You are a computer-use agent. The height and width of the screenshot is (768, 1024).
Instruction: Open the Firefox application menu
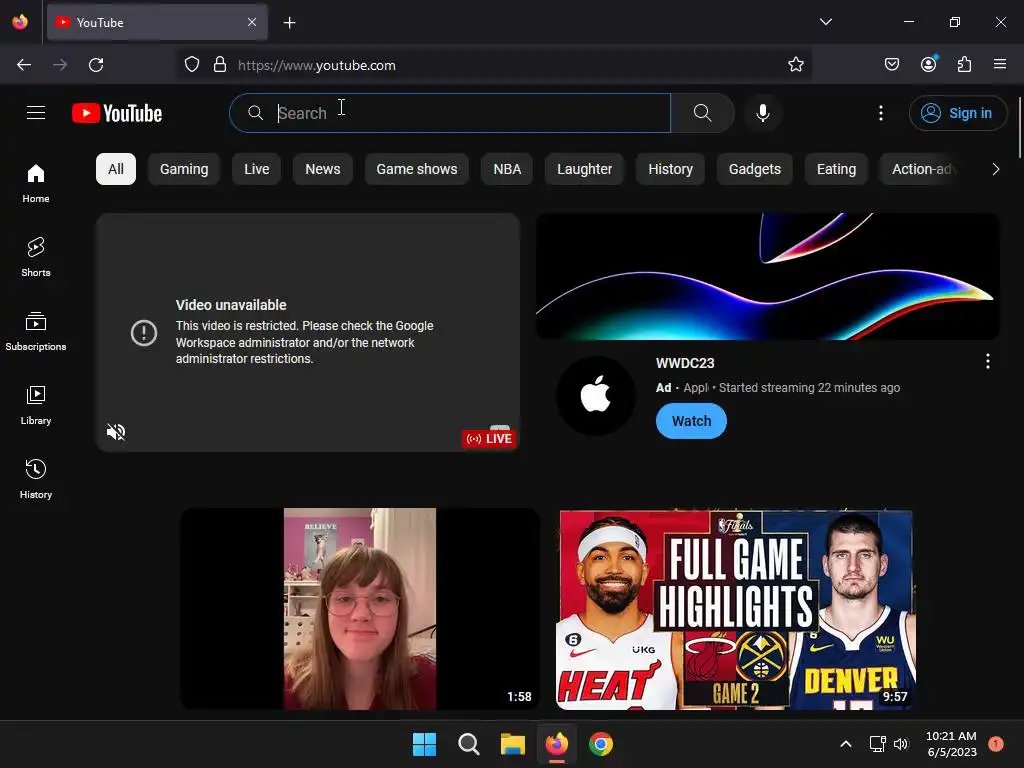(x=999, y=64)
